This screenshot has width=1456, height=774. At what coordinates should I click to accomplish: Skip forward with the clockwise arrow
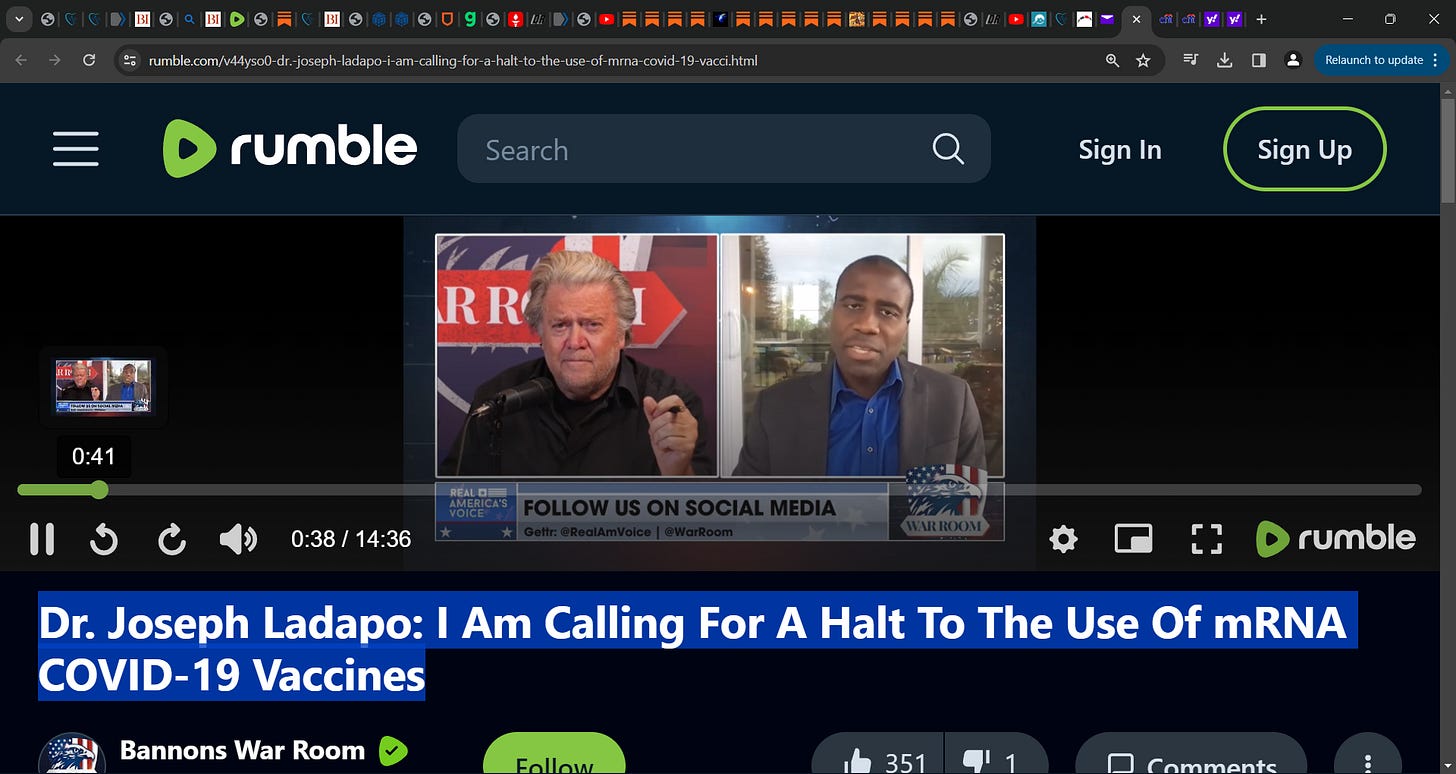[x=172, y=539]
